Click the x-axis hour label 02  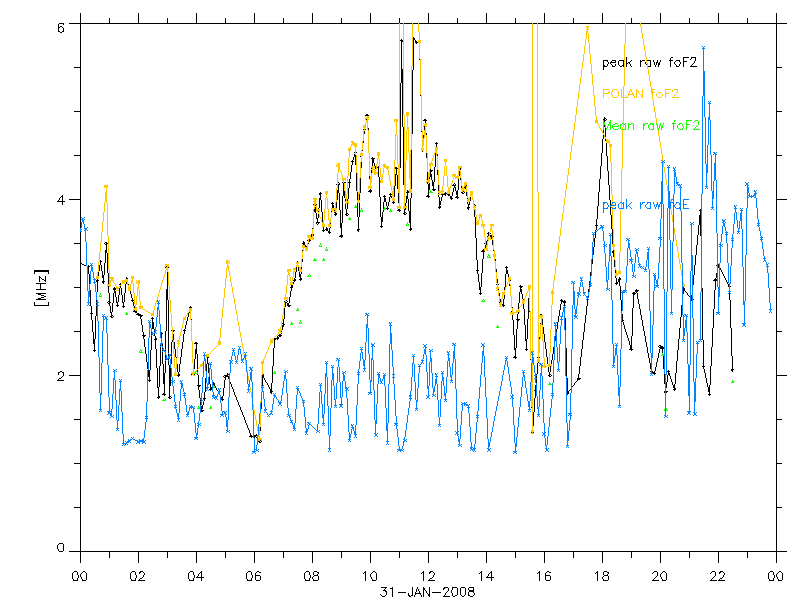pos(138,577)
